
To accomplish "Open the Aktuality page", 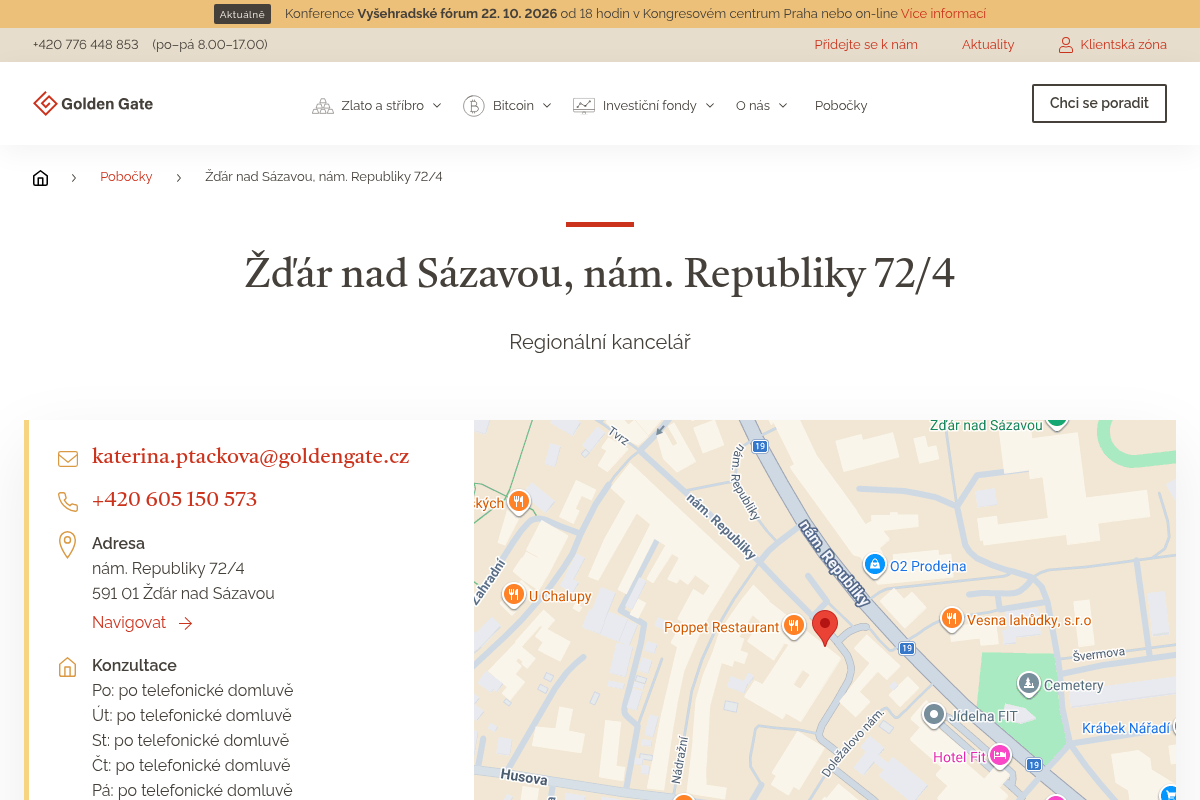I will coord(988,45).
